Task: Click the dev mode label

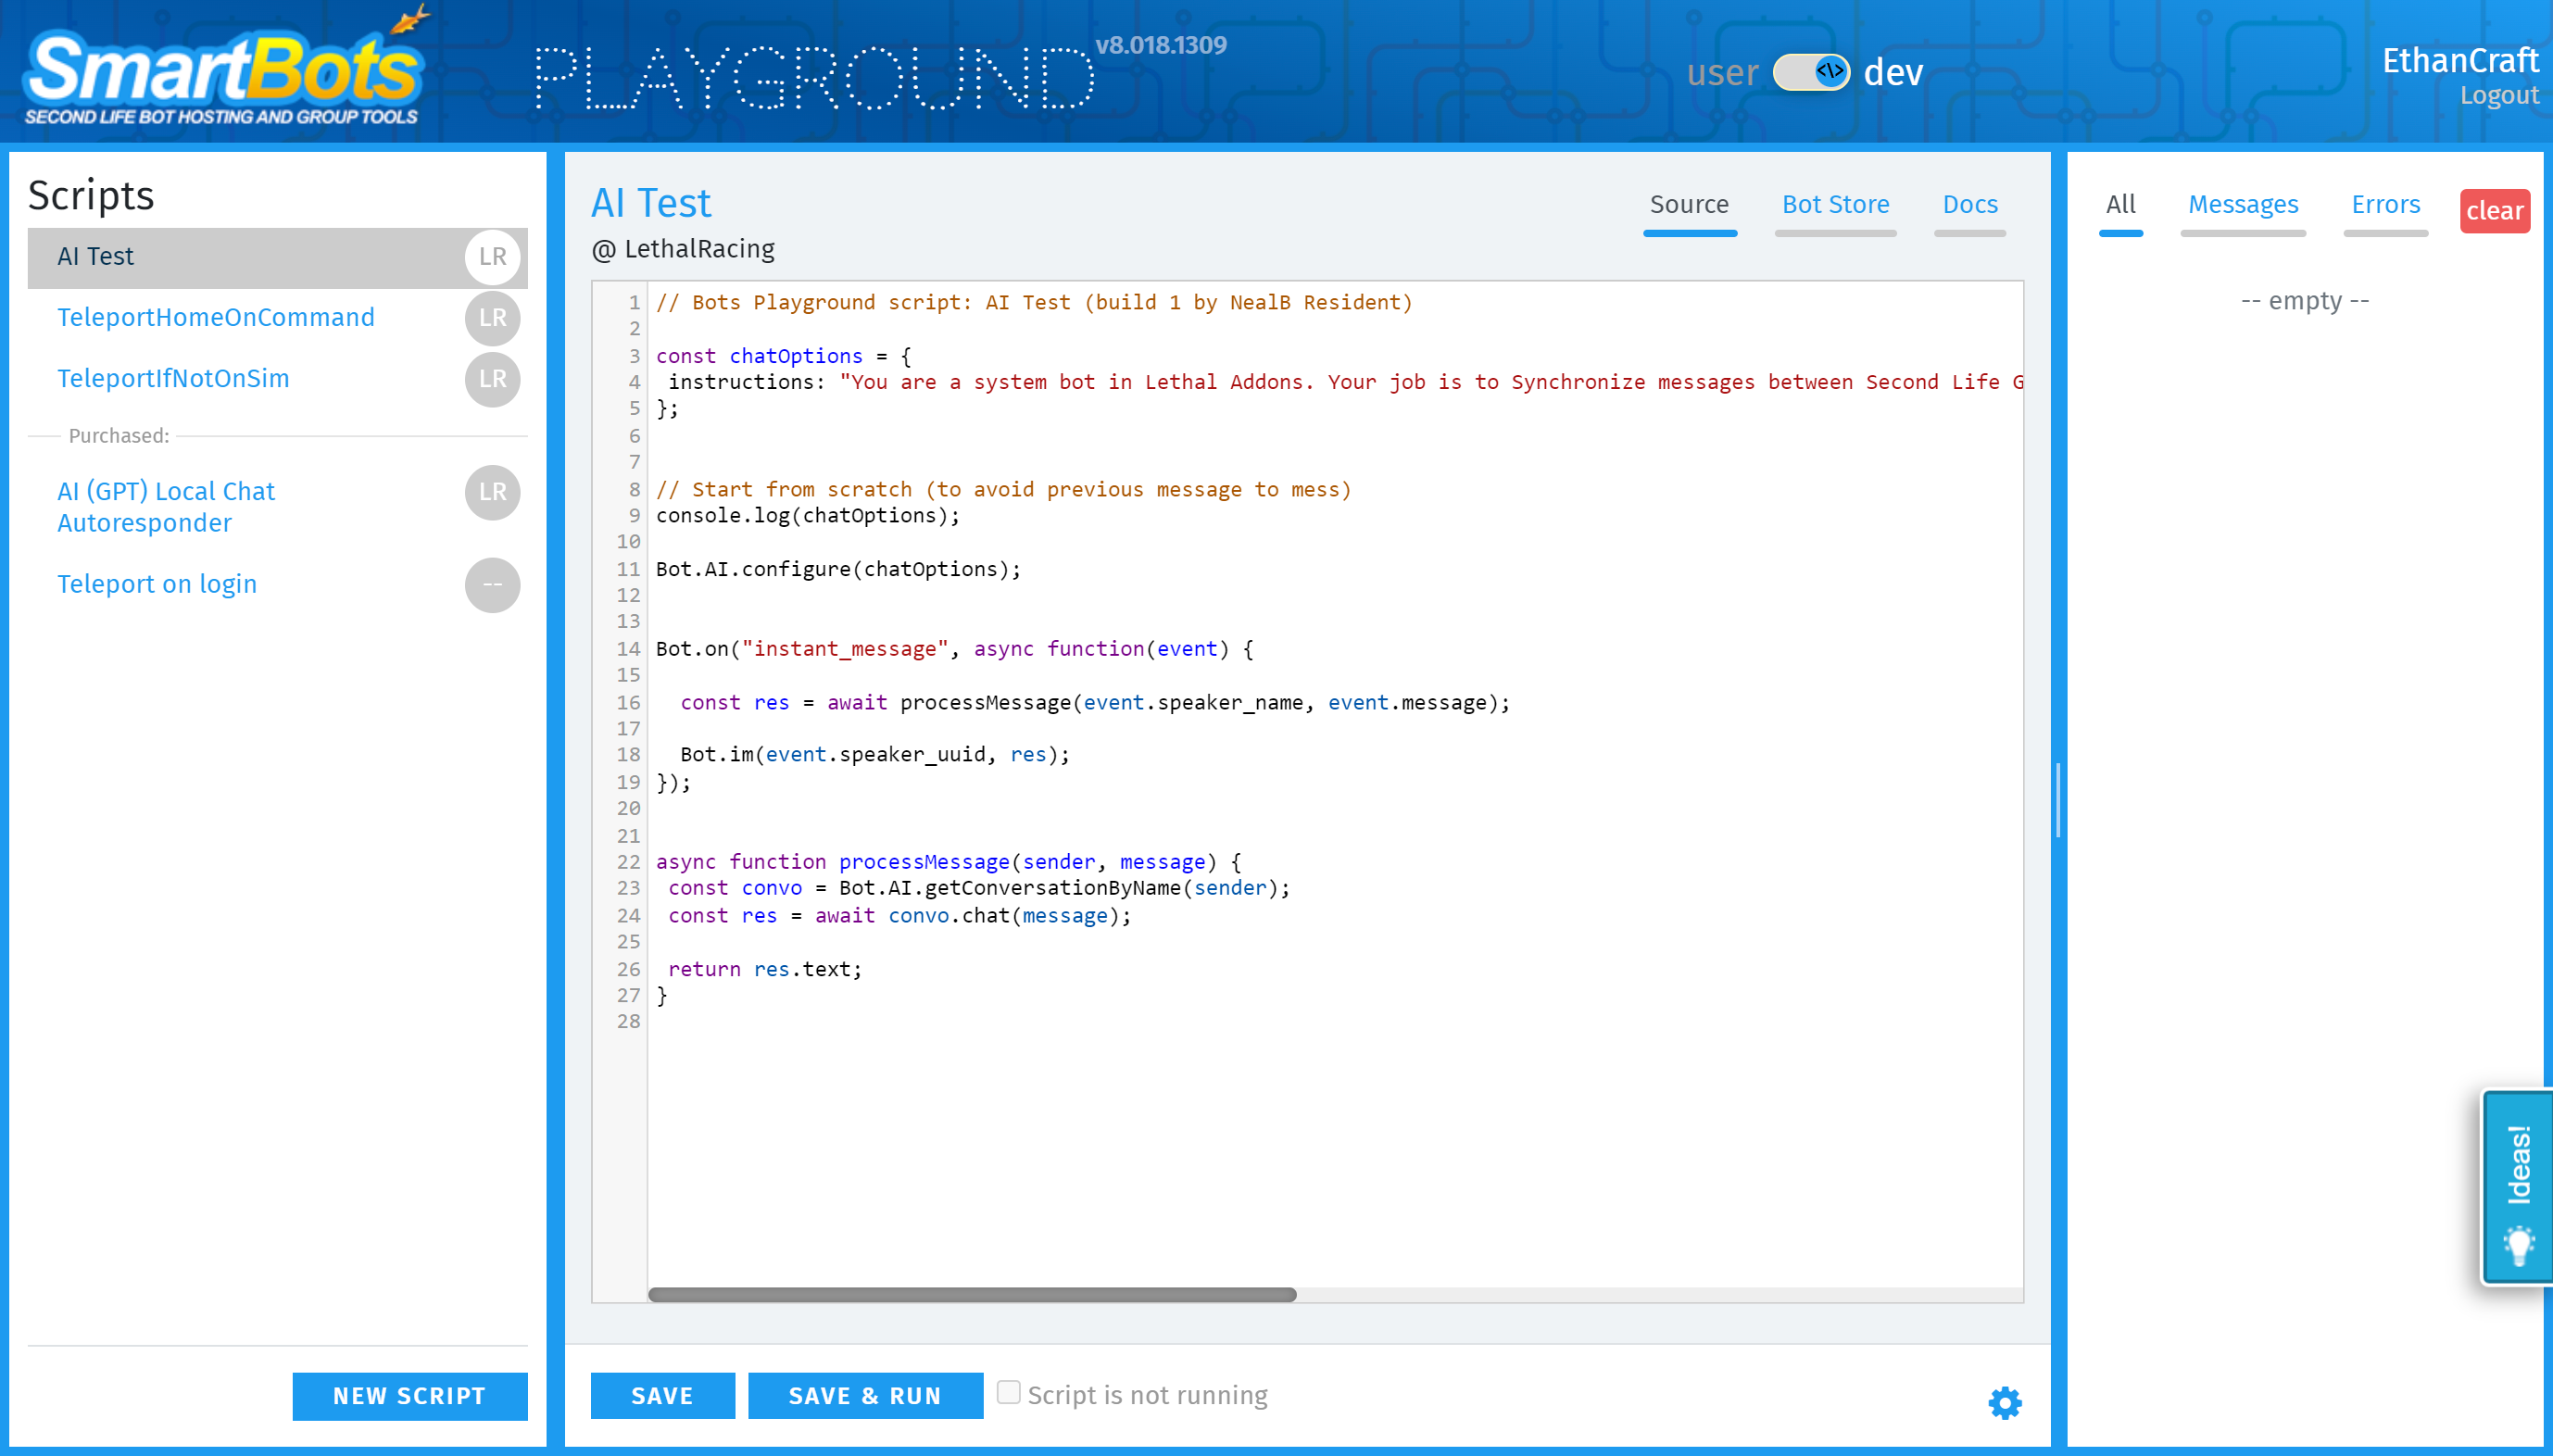Action: click(x=1893, y=73)
